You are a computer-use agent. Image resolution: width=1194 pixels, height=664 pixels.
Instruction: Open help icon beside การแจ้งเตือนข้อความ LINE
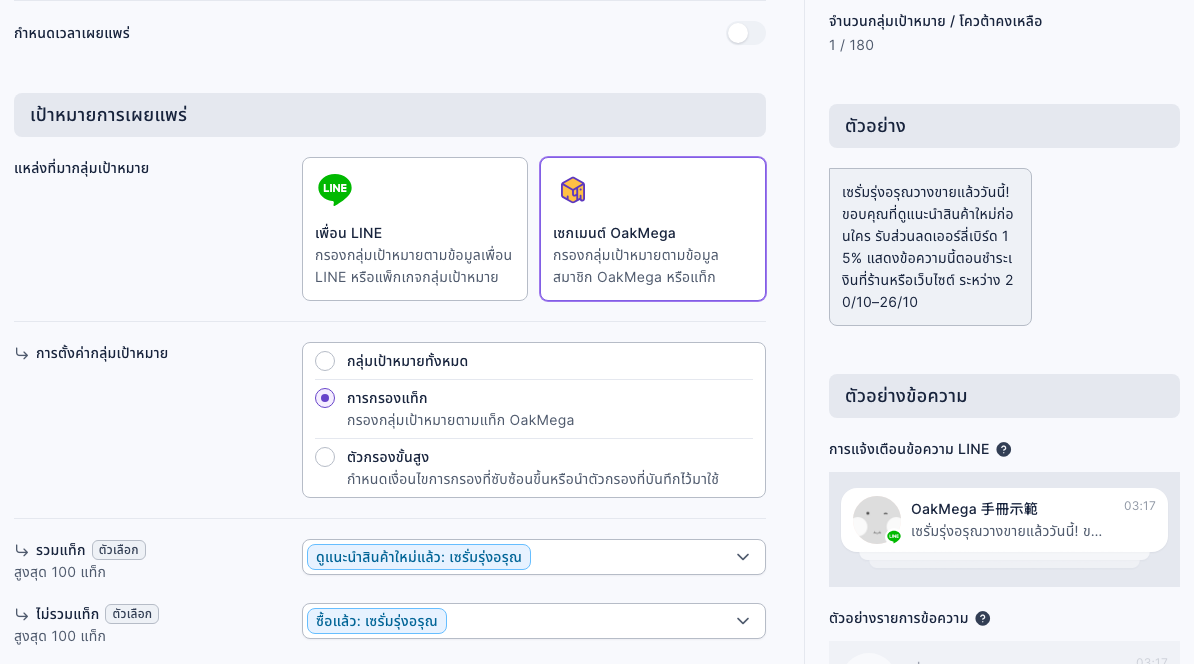click(1004, 449)
